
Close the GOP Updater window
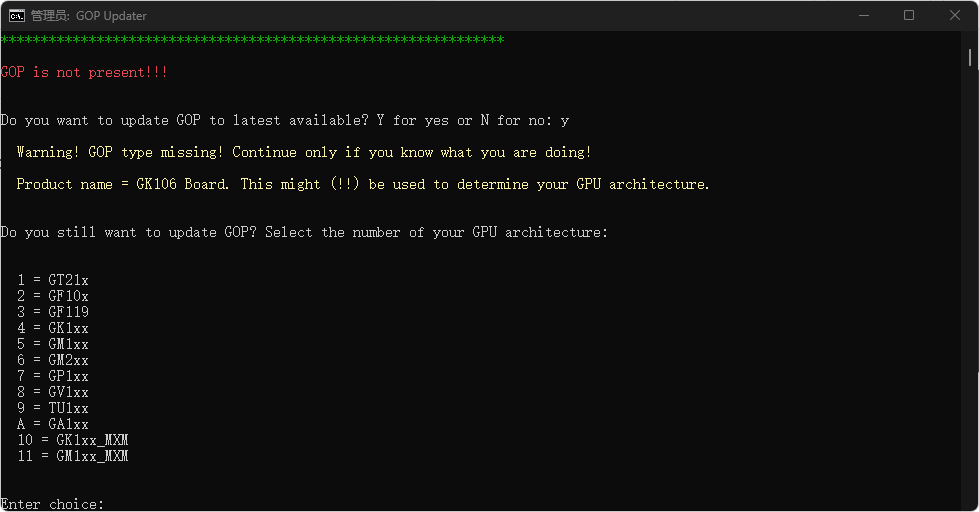click(x=955, y=15)
